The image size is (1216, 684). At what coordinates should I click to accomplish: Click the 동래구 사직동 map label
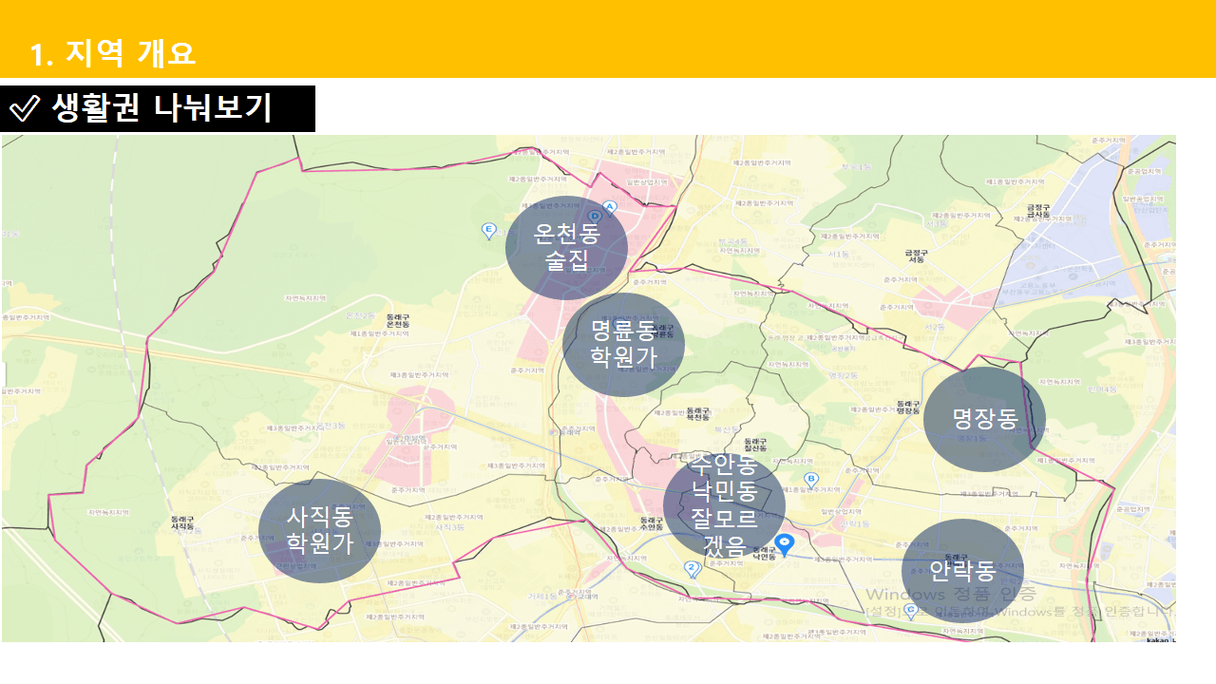182,522
